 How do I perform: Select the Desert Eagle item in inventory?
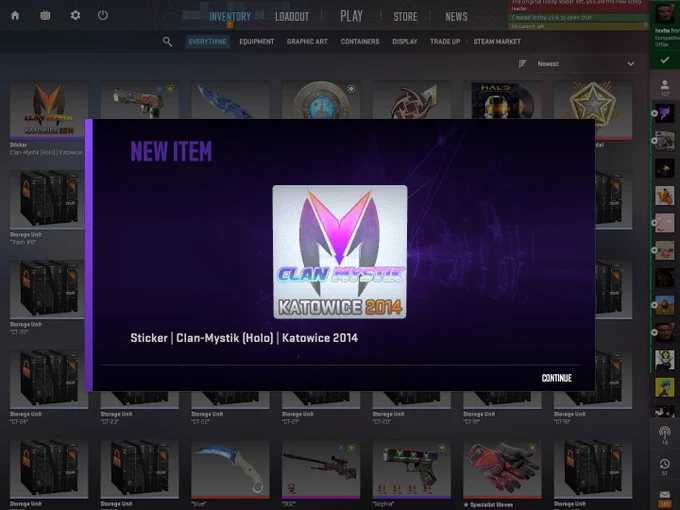[140, 100]
